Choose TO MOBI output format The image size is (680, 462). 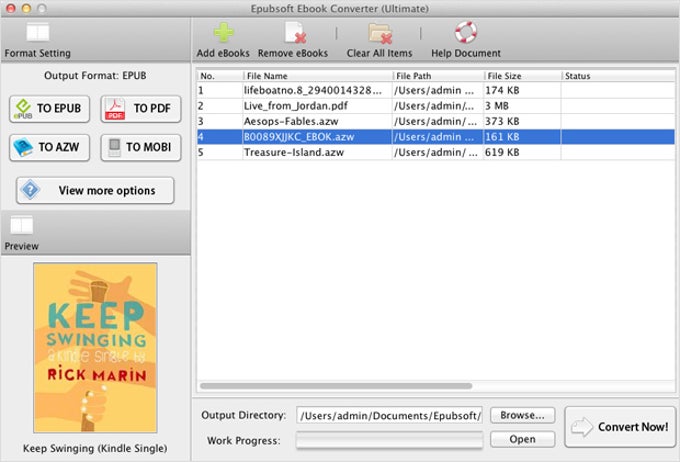141,147
